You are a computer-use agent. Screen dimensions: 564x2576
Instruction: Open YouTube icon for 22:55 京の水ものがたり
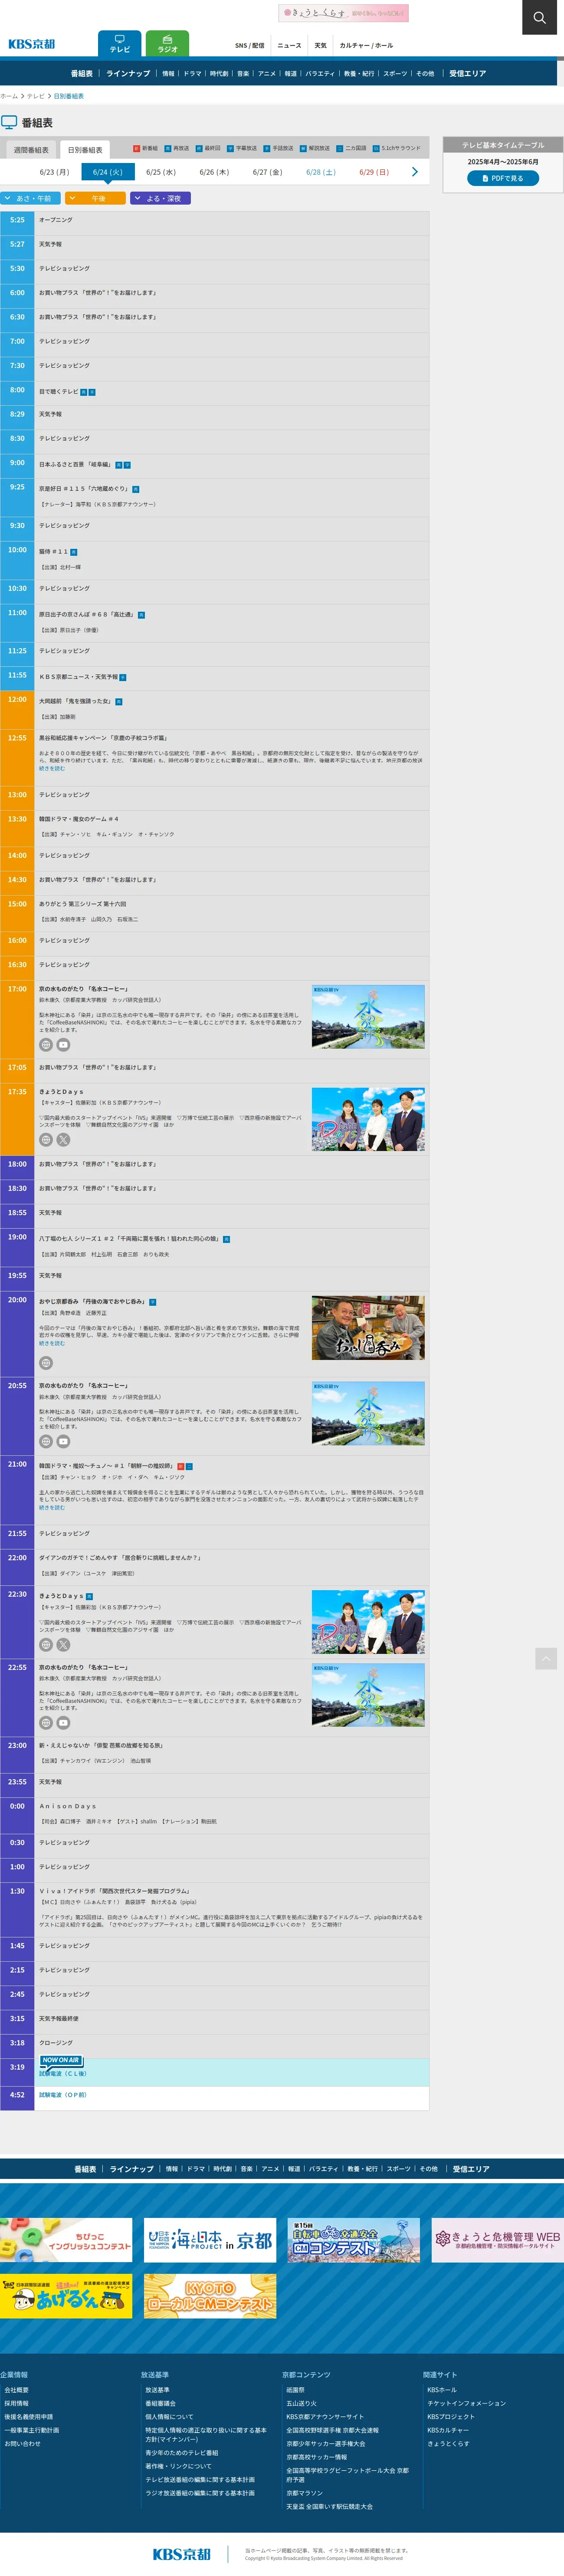[x=63, y=1723]
